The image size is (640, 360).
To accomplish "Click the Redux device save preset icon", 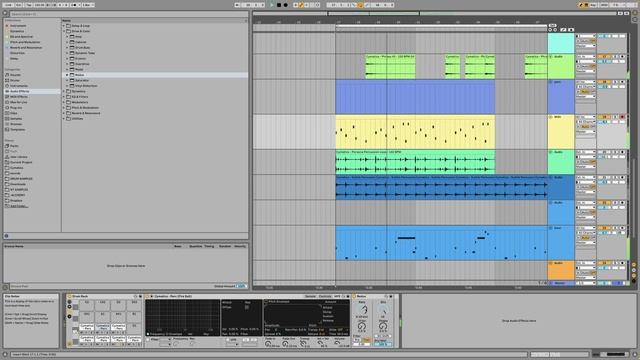I will (x=391, y=296).
